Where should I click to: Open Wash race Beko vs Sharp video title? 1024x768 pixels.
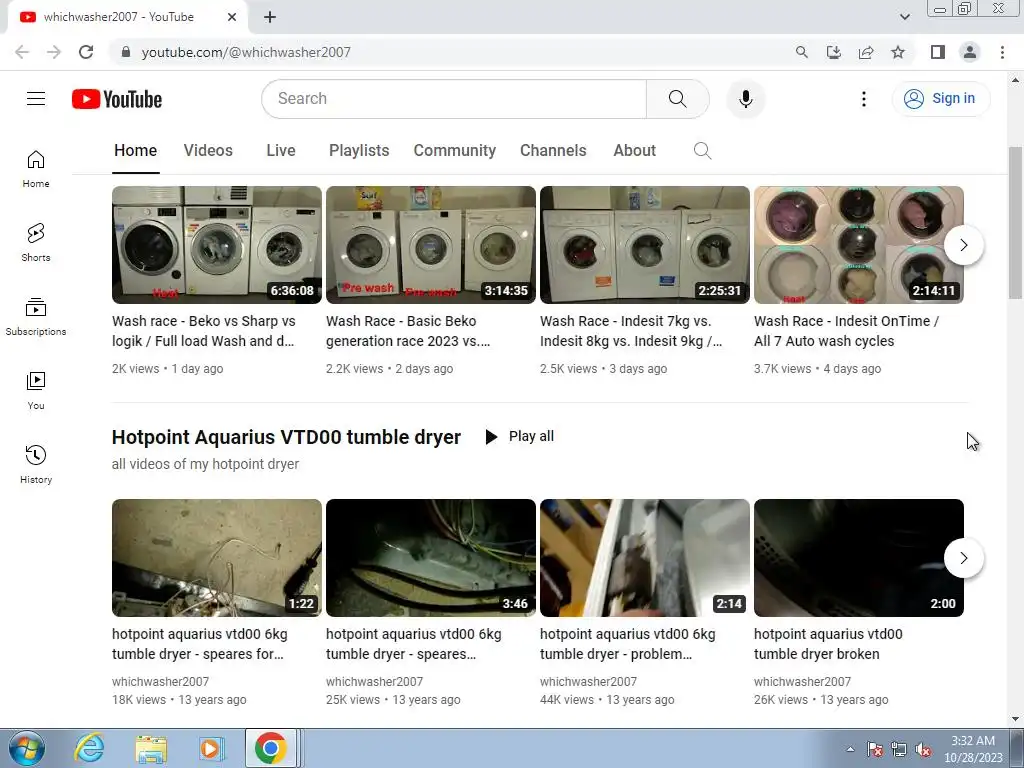(204, 331)
